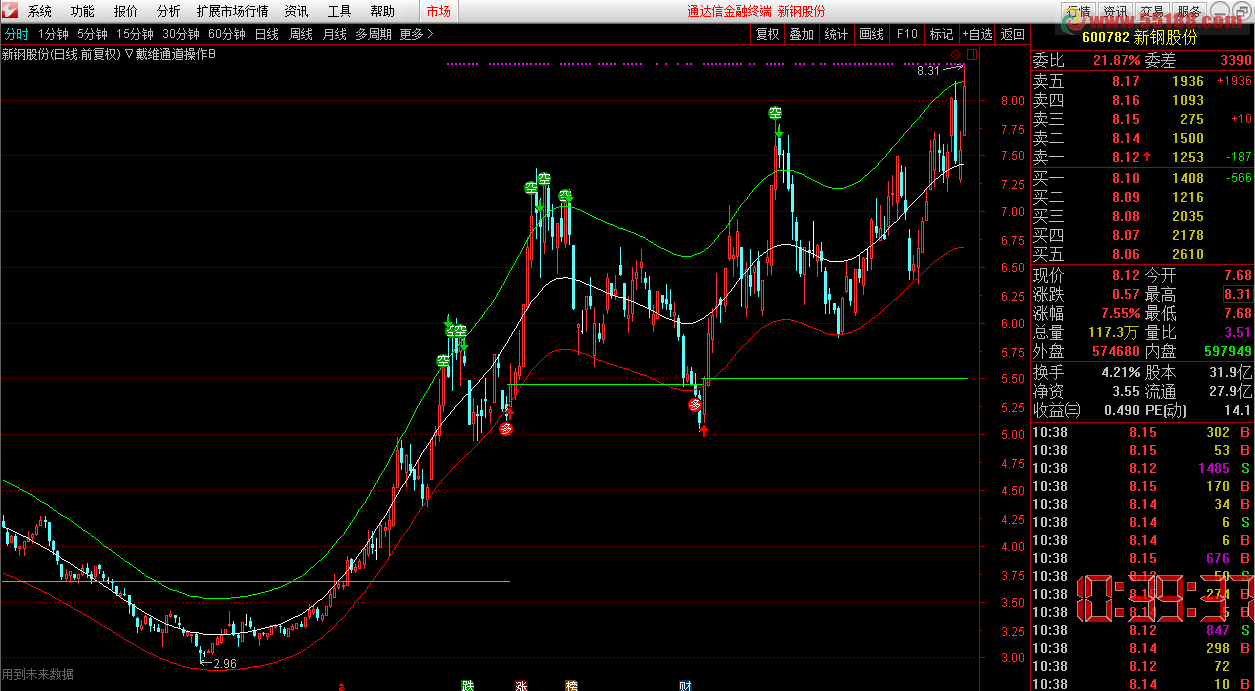The width and height of the screenshot is (1255, 691).
Task: Expand the 更多 period options
Action: [416, 34]
